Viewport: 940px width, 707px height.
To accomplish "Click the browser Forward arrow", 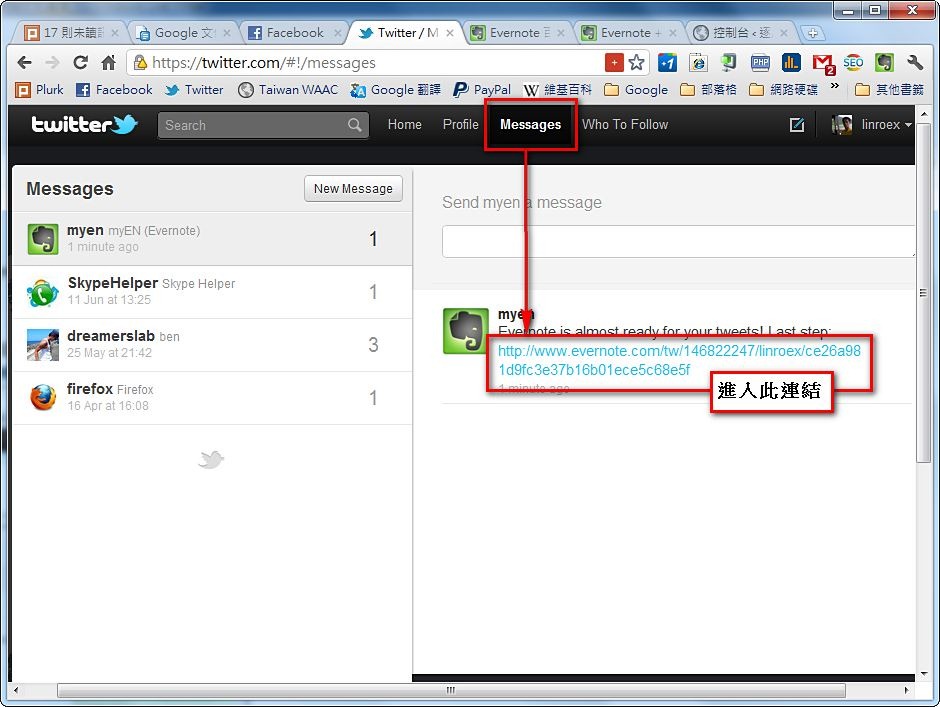I will tap(53, 62).
